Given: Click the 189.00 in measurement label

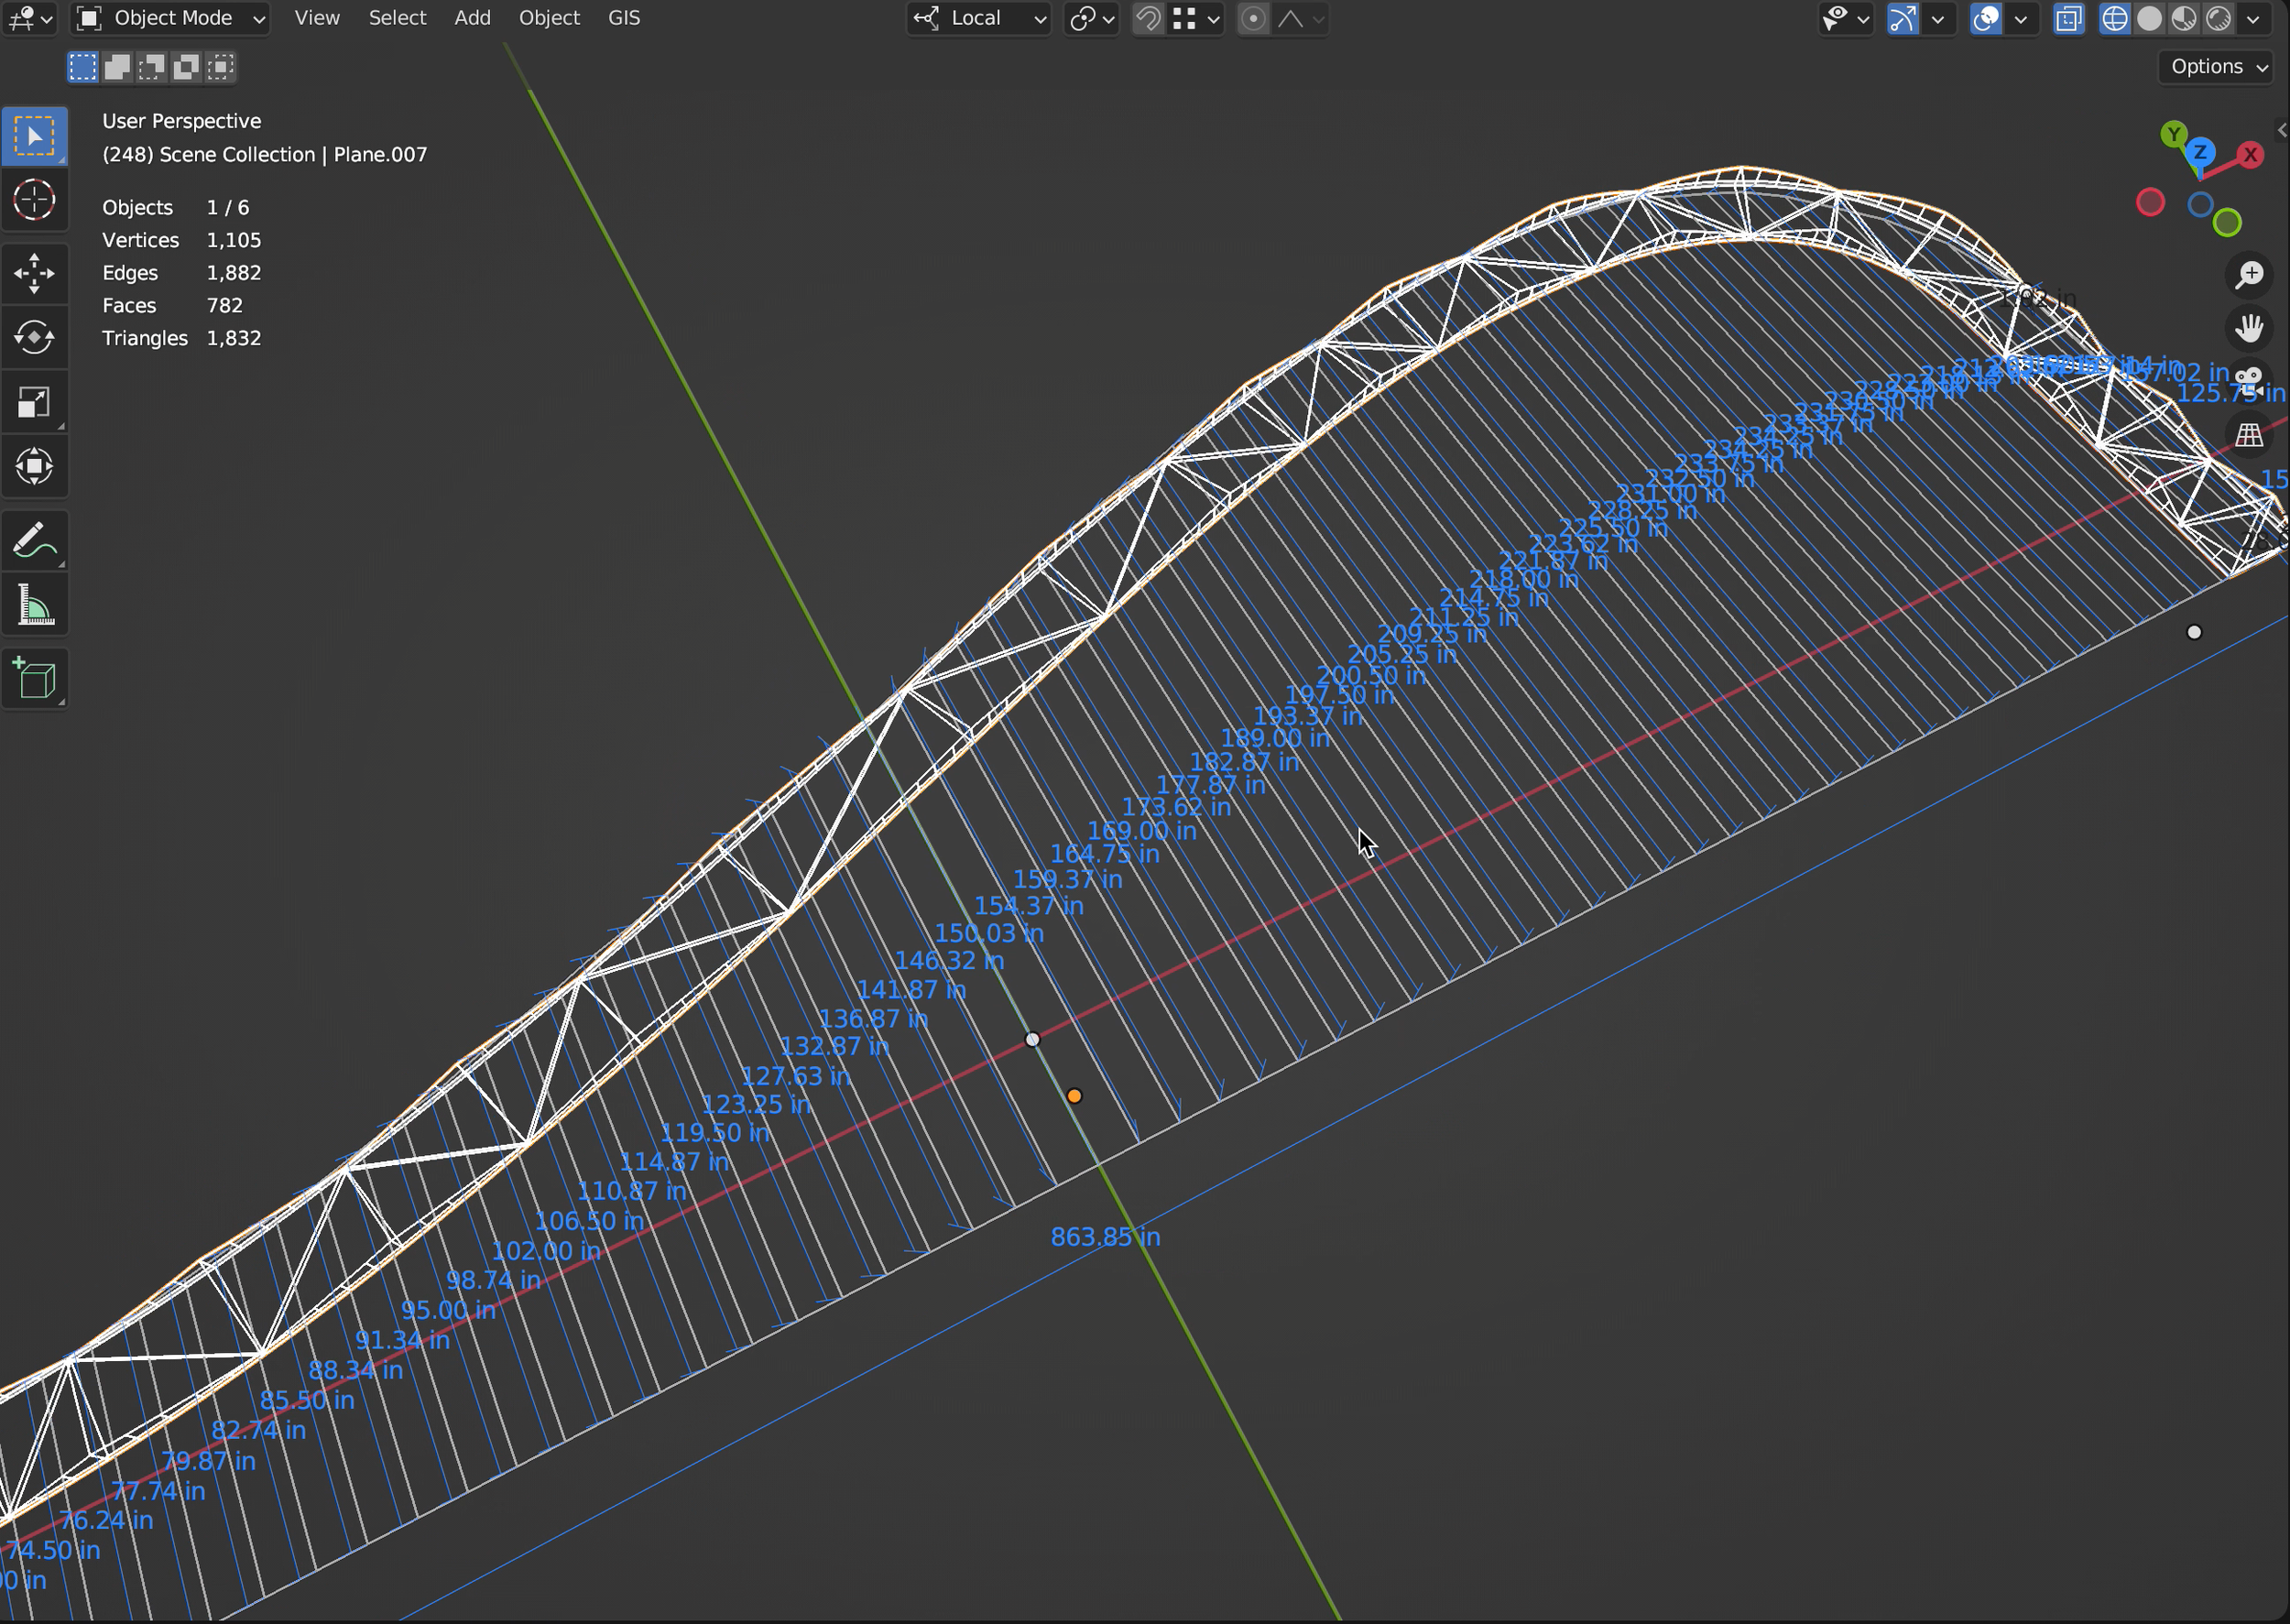Looking at the screenshot, I should 1275,738.
